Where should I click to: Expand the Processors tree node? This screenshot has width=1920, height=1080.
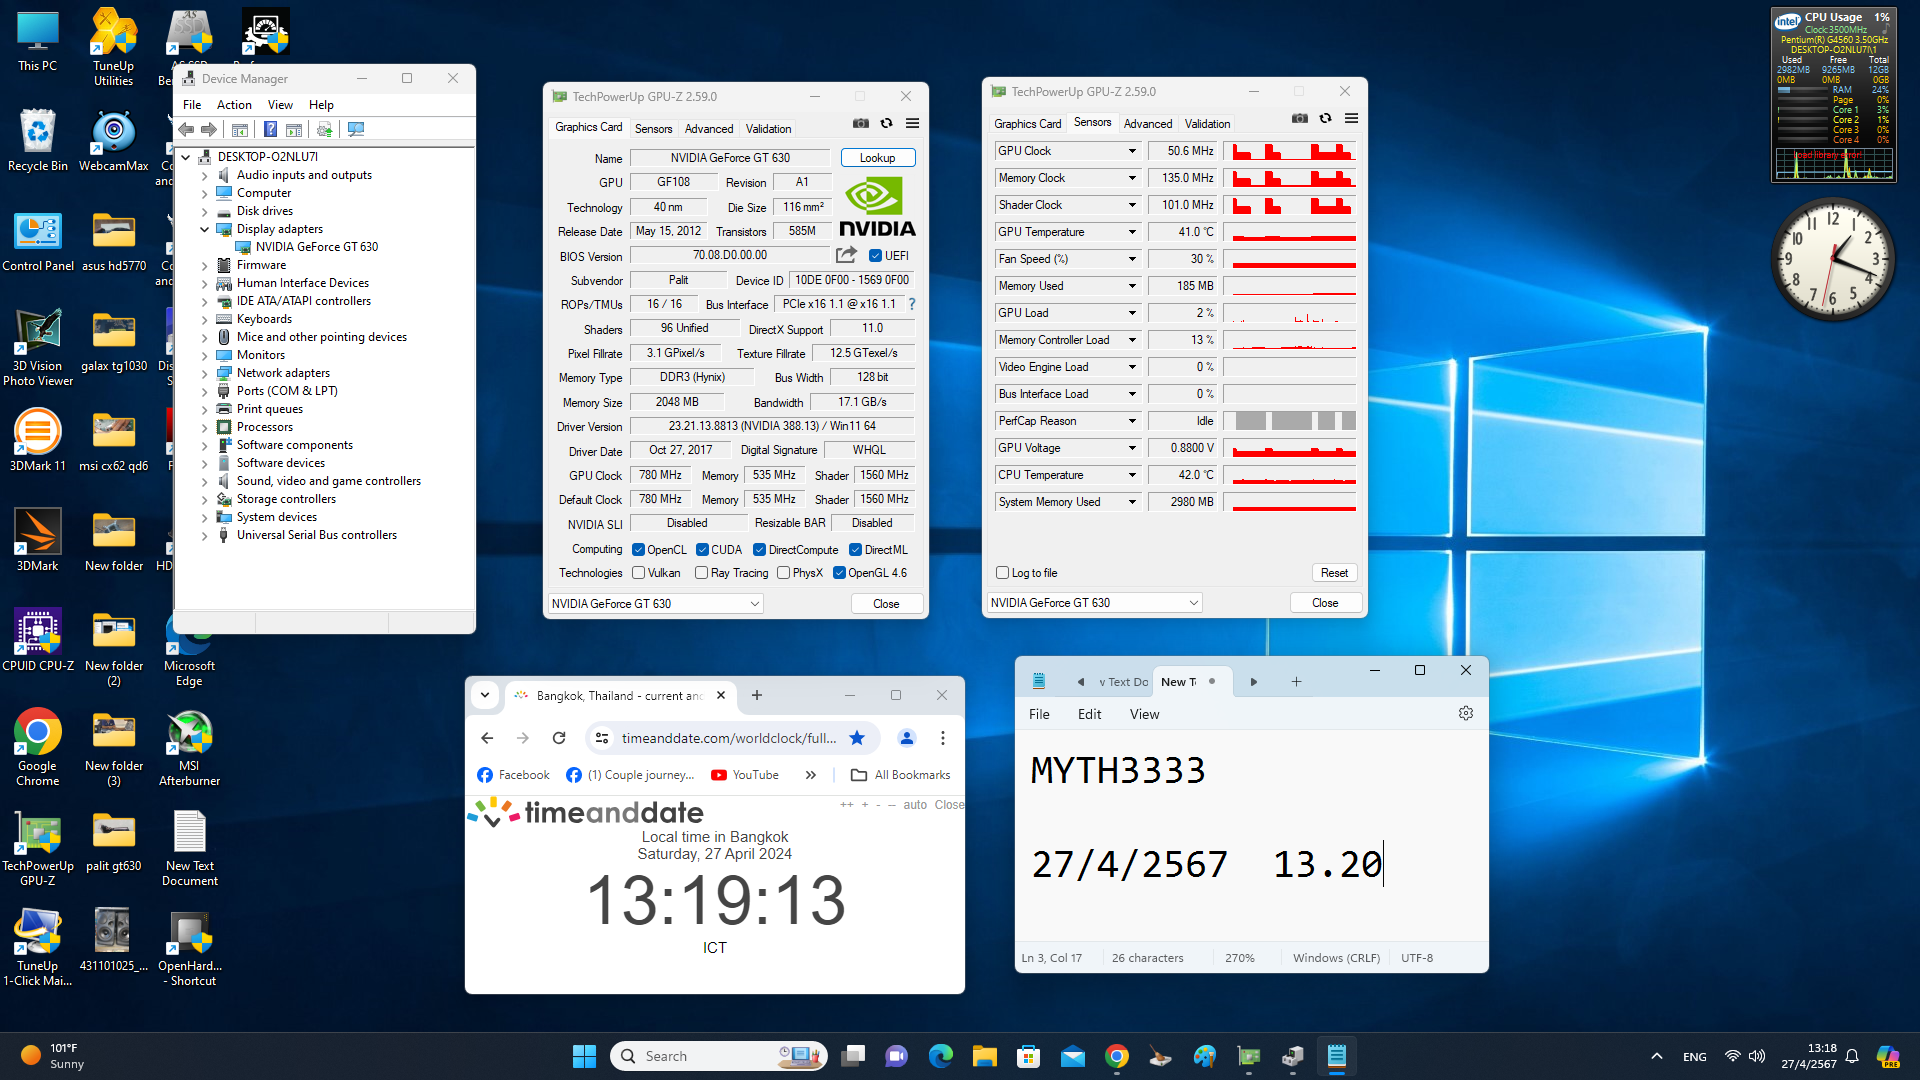[204, 427]
